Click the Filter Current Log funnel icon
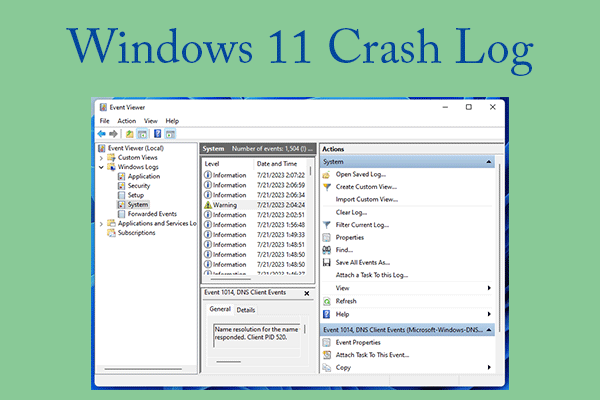This screenshot has width=600, height=400. (x=326, y=225)
